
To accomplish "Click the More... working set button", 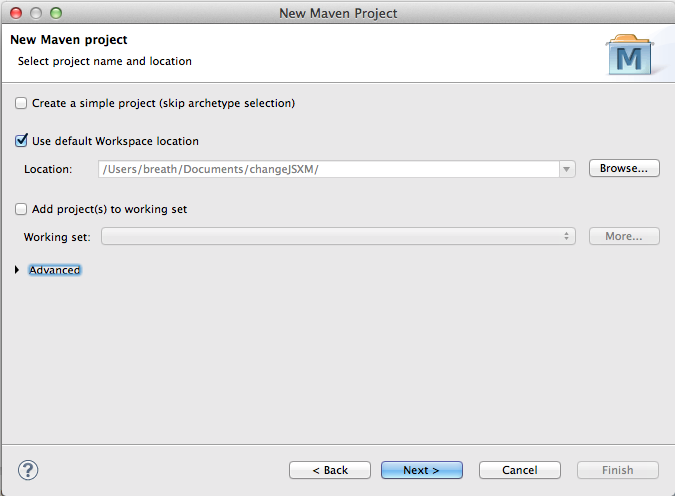I will [624, 237].
